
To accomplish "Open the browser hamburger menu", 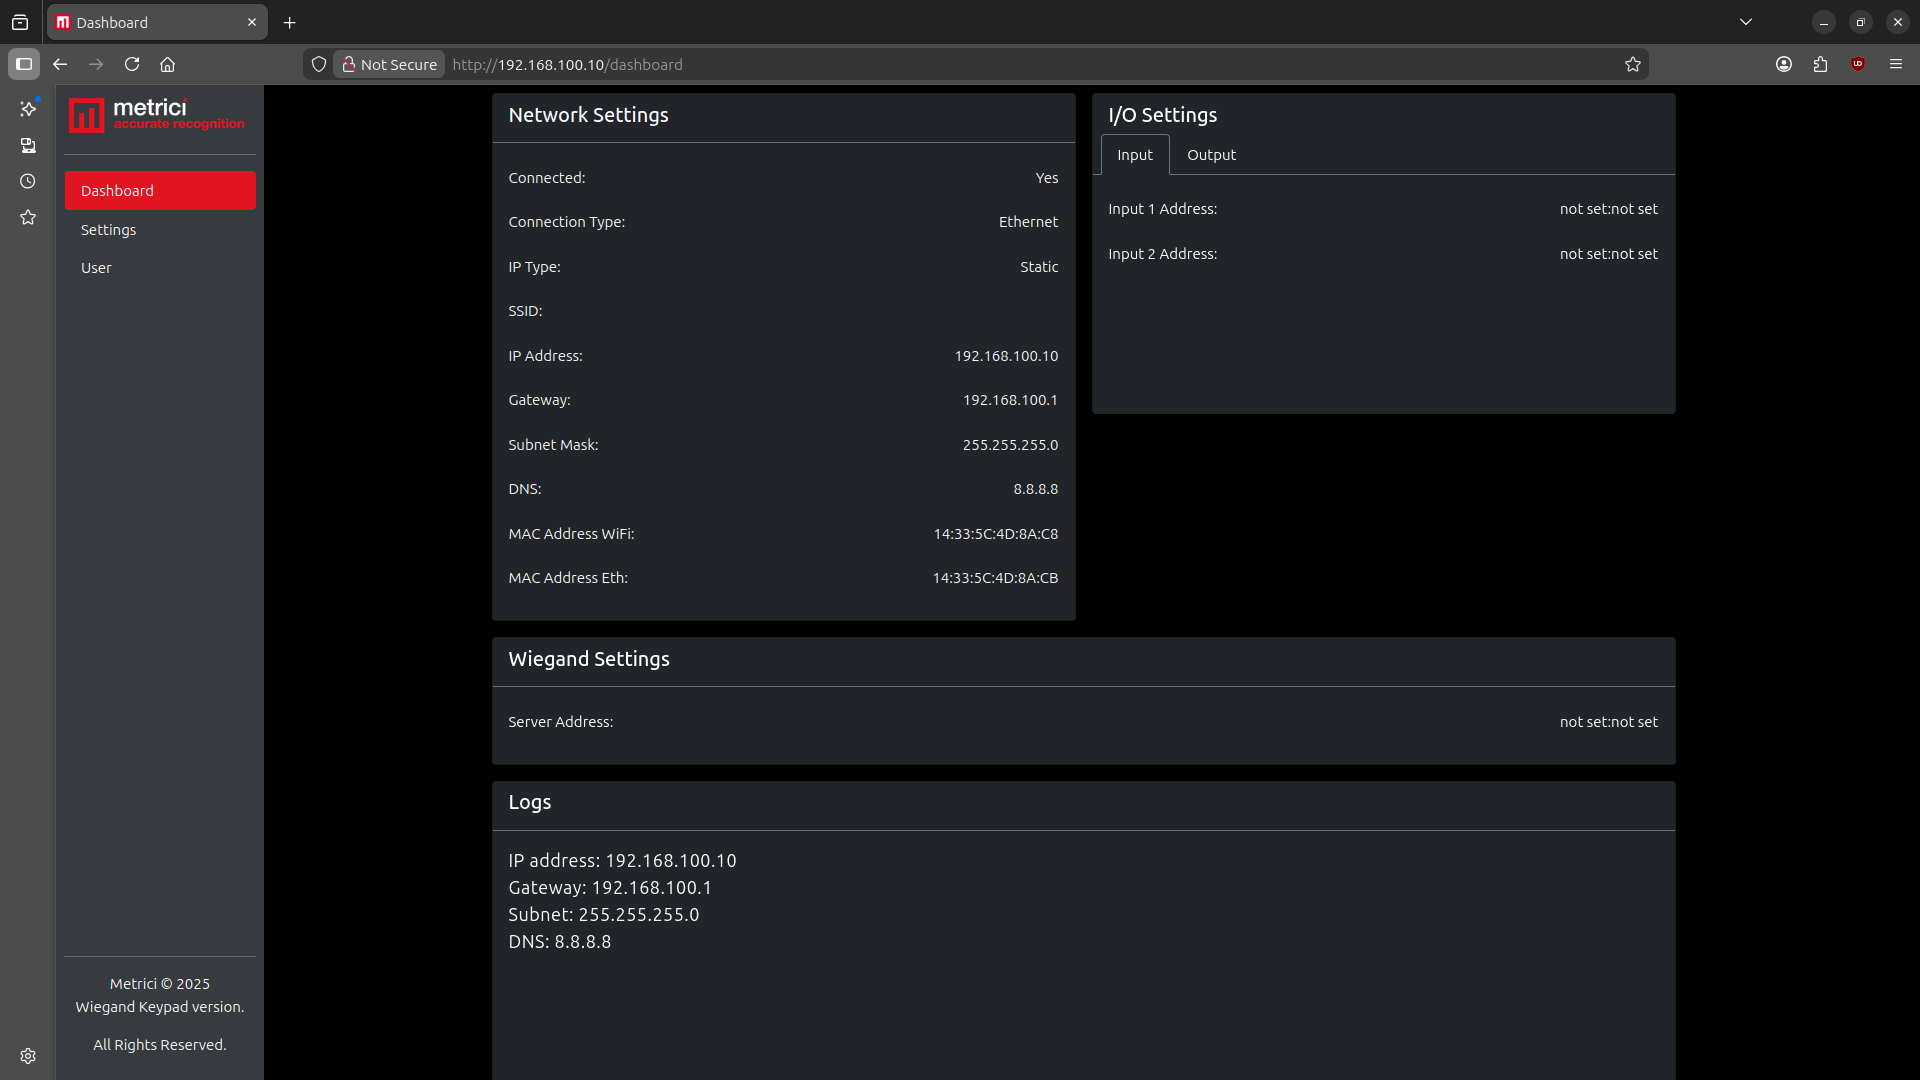I will pyautogui.click(x=1896, y=64).
